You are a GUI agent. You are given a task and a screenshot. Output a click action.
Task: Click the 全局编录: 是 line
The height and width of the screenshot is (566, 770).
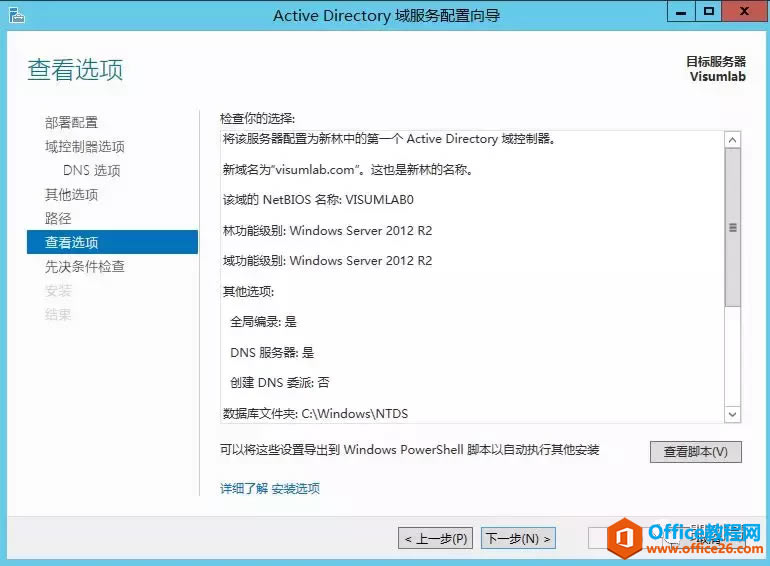(263, 322)
